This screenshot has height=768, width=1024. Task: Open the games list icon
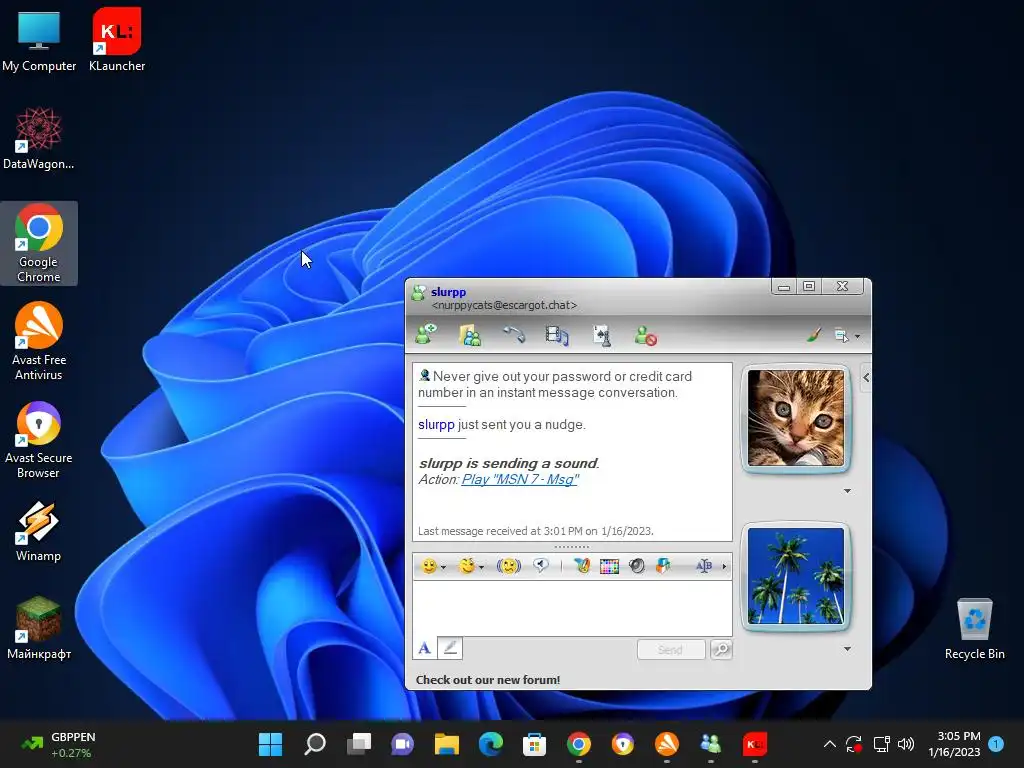click(x=601, y=336)
